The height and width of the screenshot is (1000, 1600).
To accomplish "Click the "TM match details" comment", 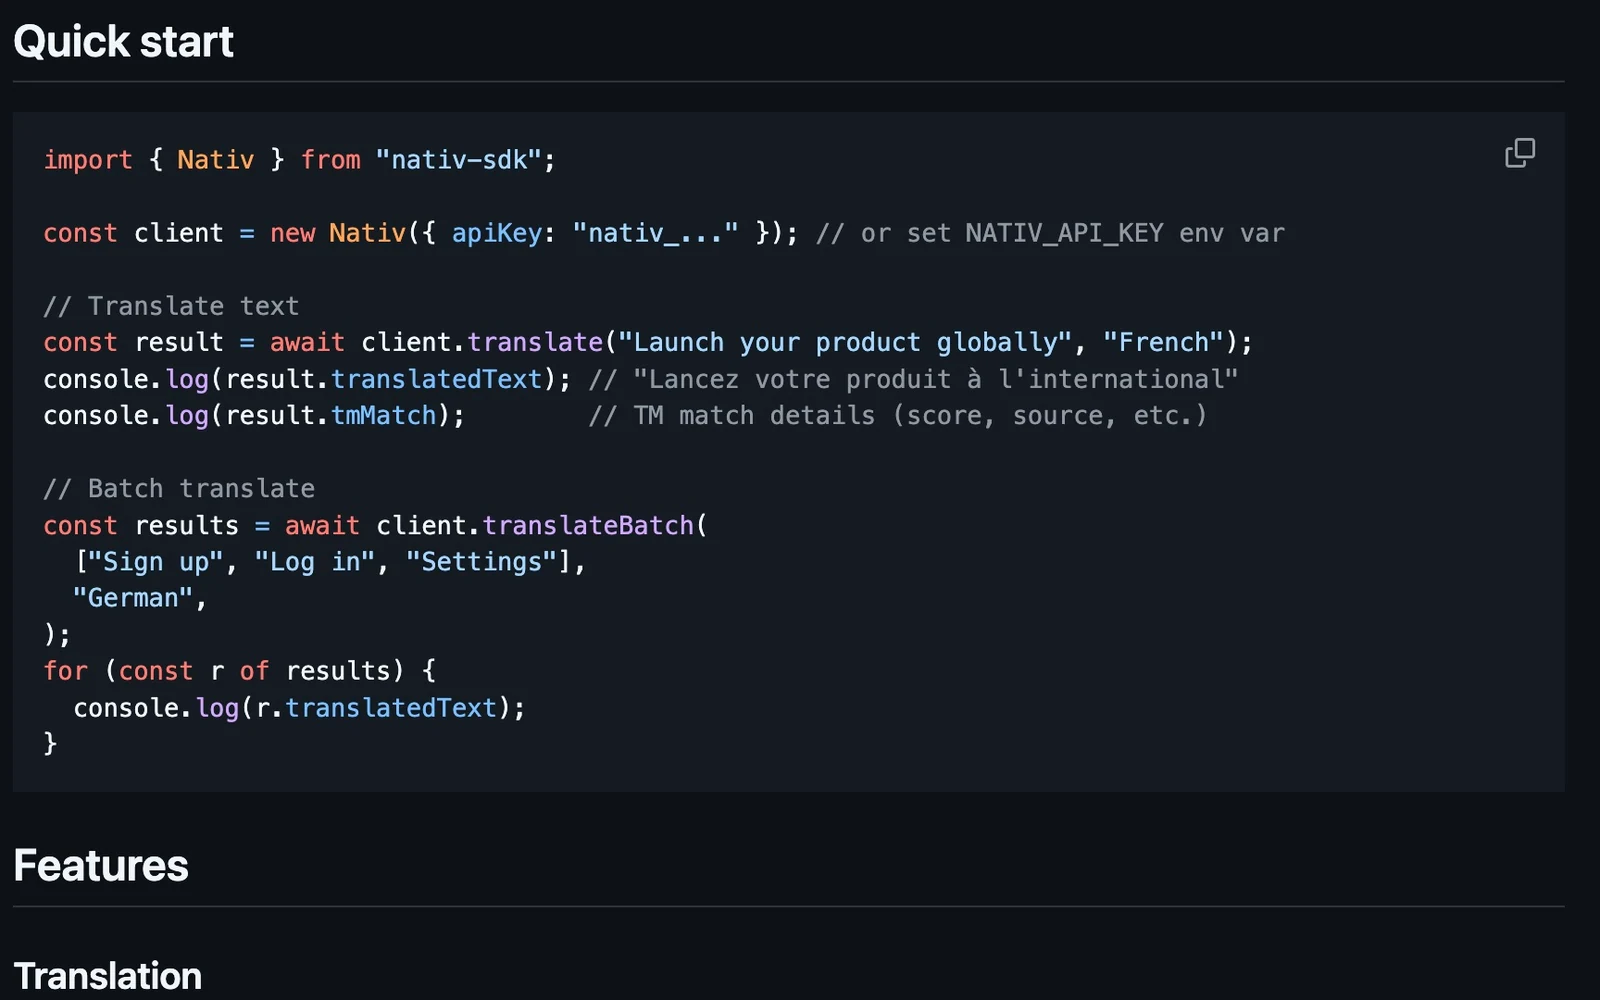I will point(898,416).
